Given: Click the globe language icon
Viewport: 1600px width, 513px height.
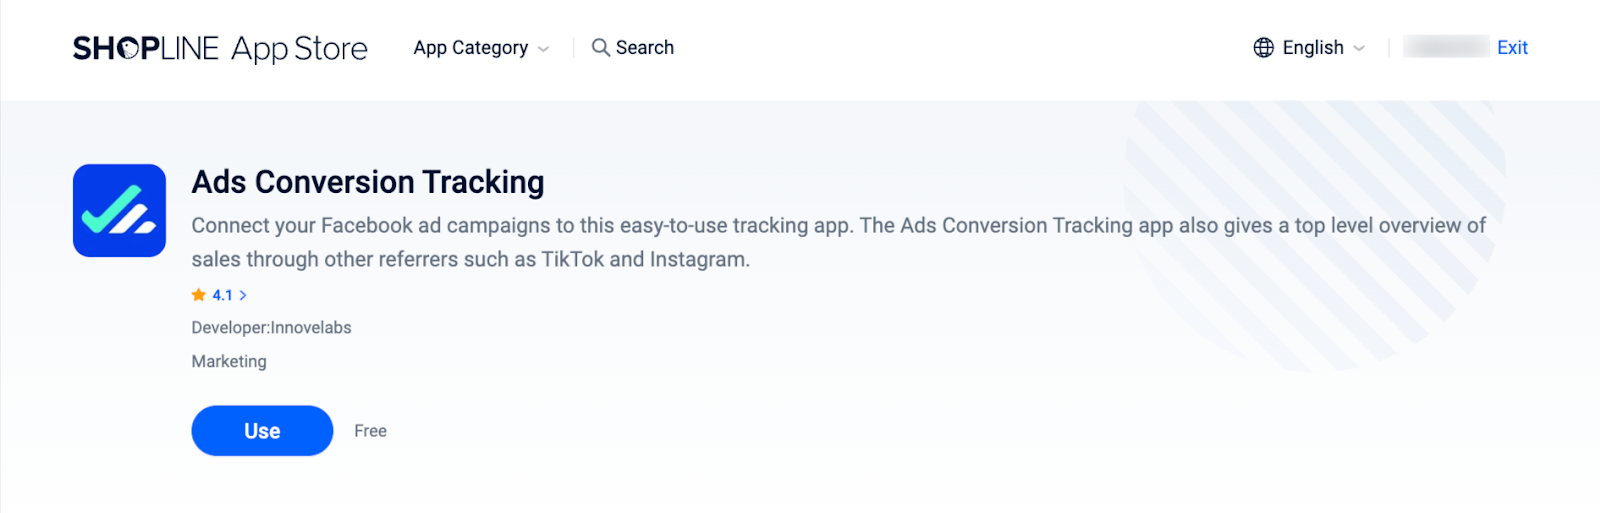Looking at the screenshot, I should tap(1263, 47).
